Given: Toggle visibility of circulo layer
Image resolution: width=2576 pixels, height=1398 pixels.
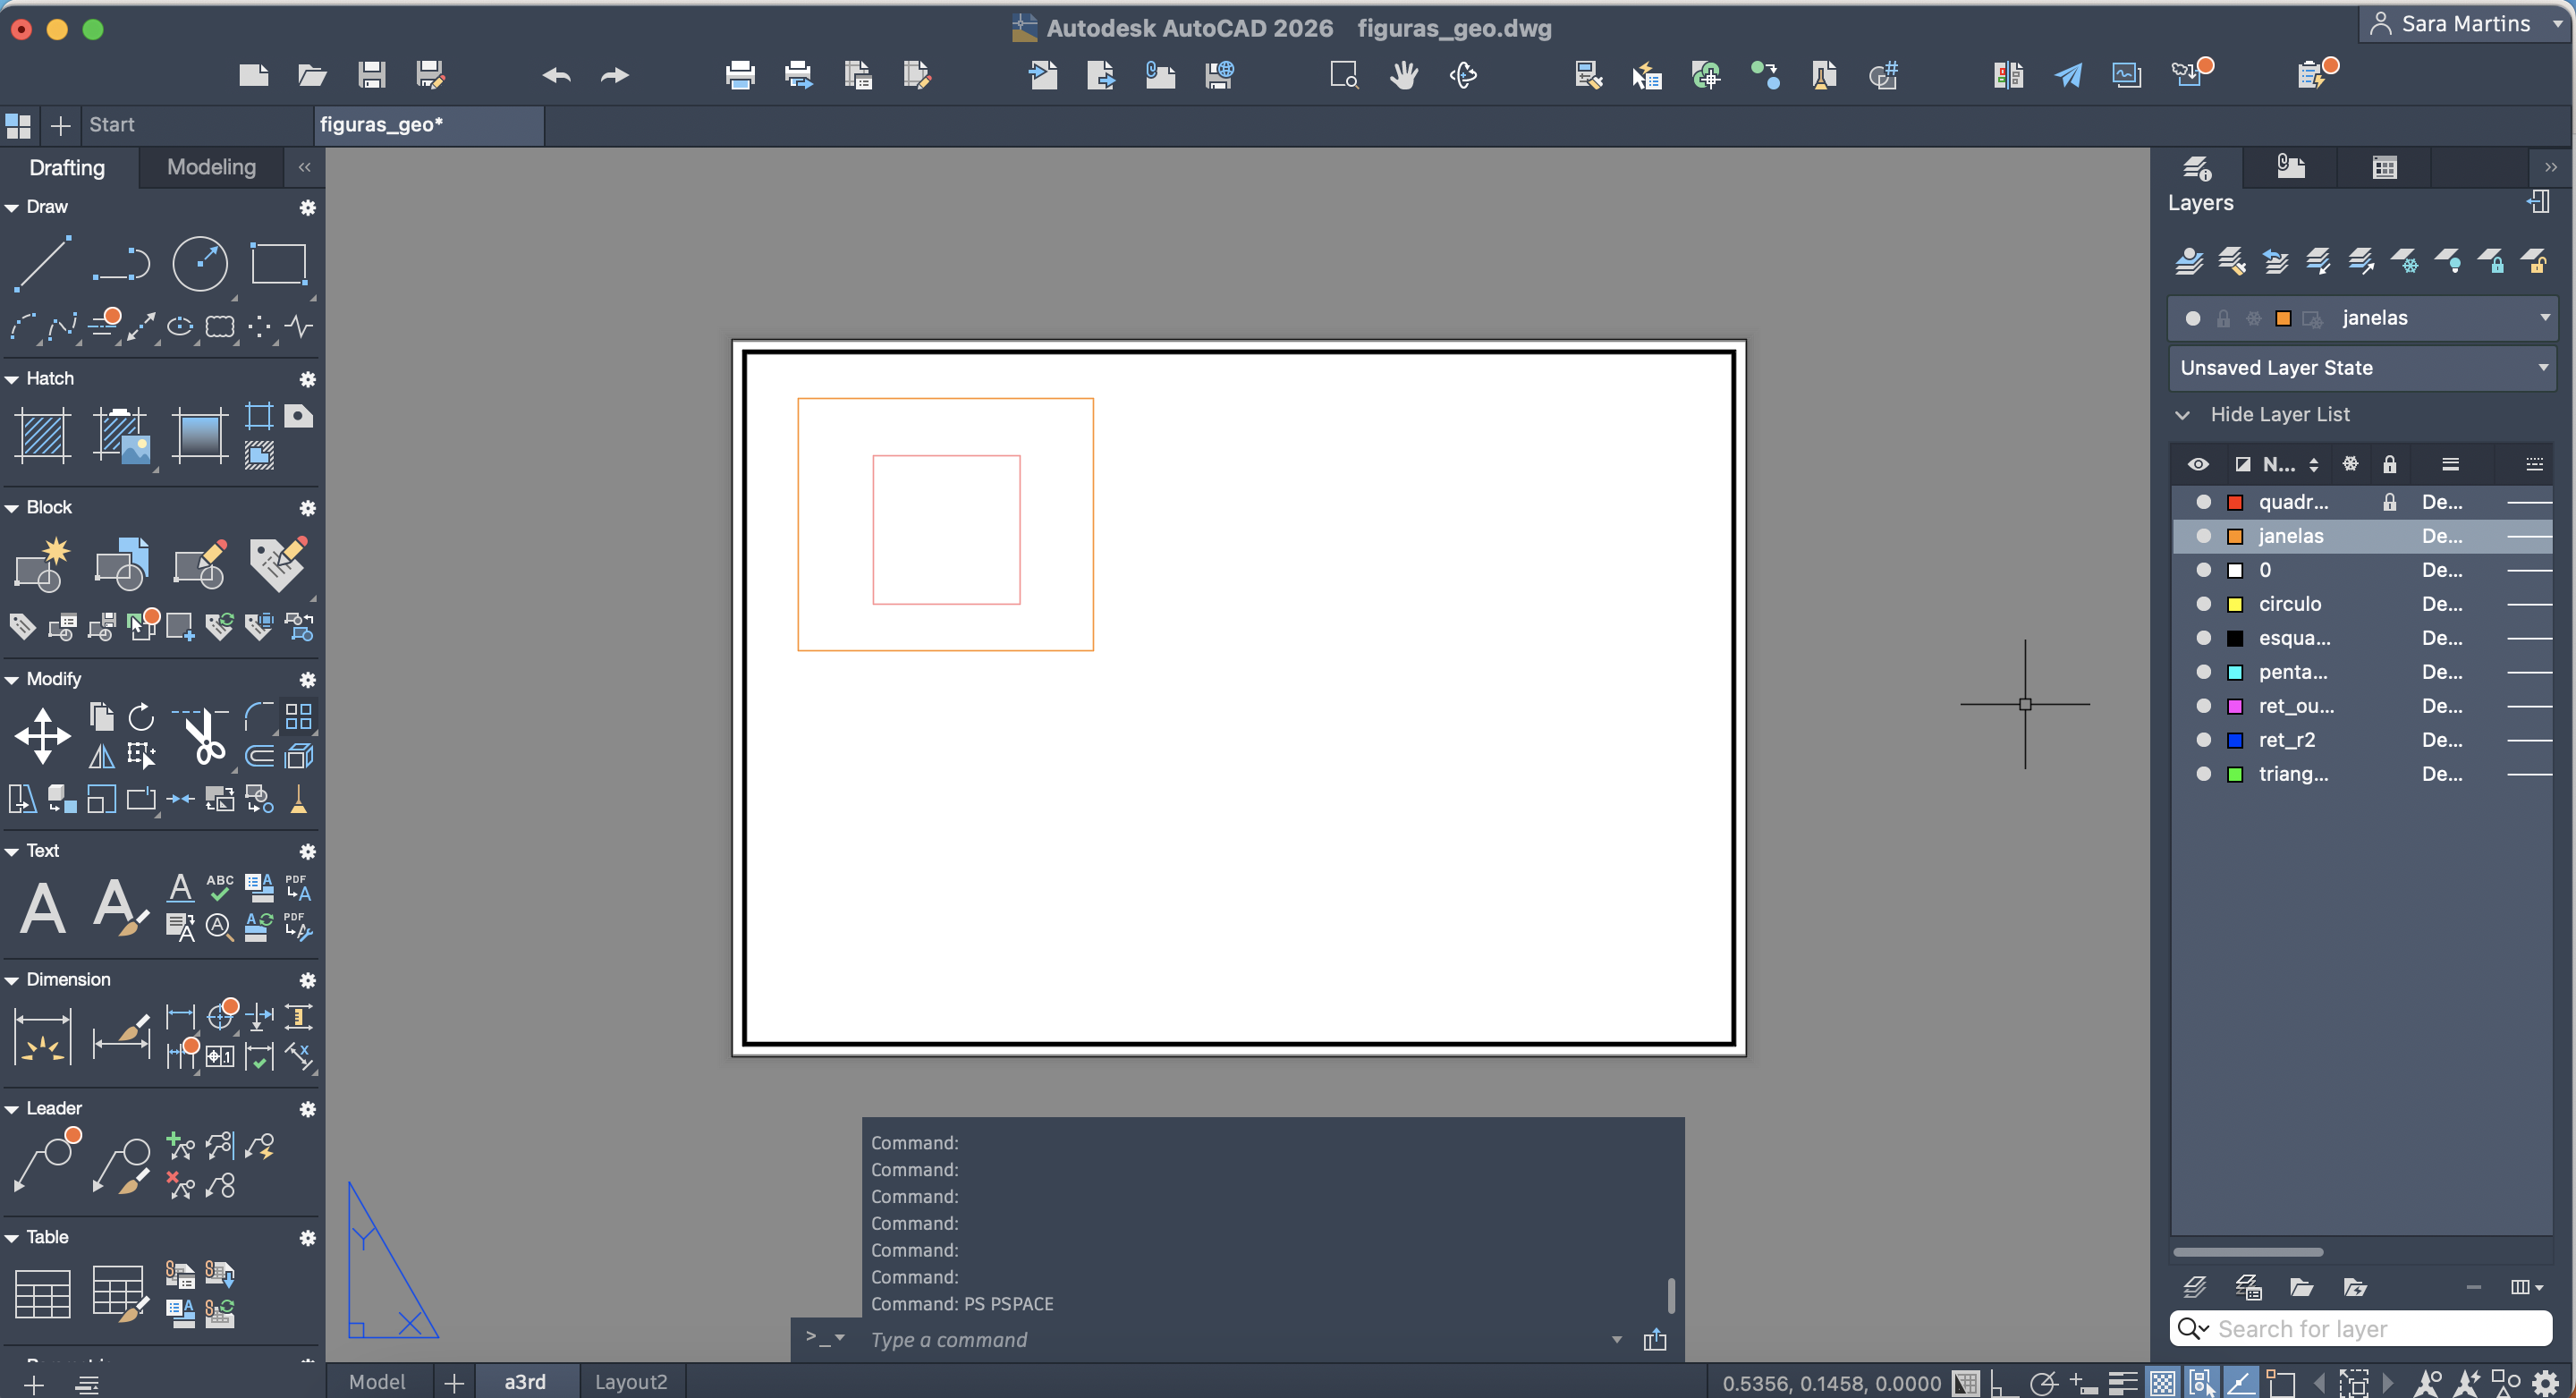Looking at the screenshot, I should point(2203,604).
